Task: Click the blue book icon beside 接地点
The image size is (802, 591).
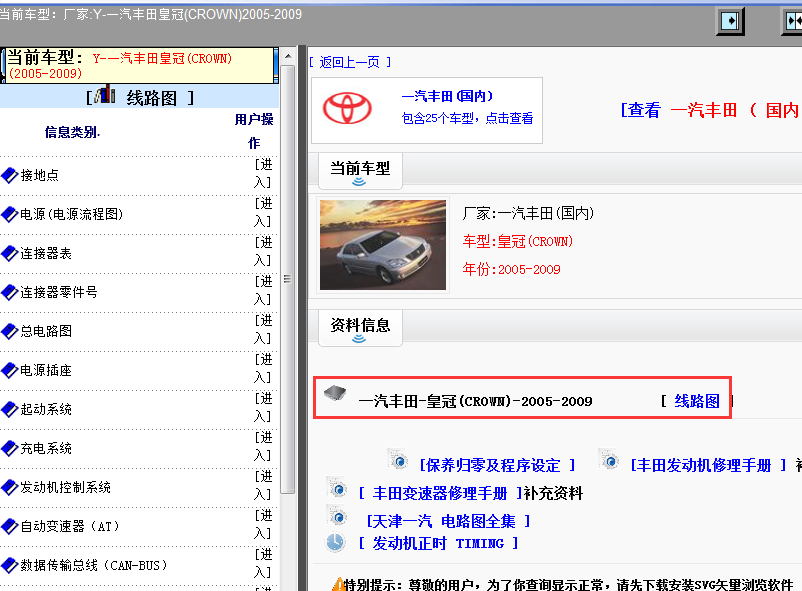Action: tap(10, 176)
